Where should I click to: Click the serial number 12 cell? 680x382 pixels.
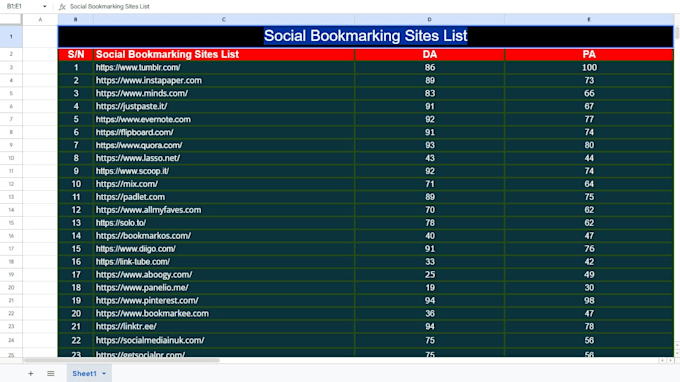pyautogui.click(x=76, y=210)
